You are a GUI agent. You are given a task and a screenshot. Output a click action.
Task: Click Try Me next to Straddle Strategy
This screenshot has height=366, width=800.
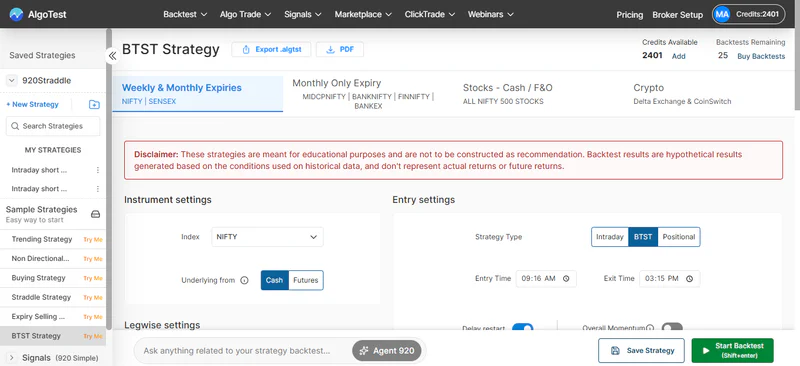pos(93,298)
